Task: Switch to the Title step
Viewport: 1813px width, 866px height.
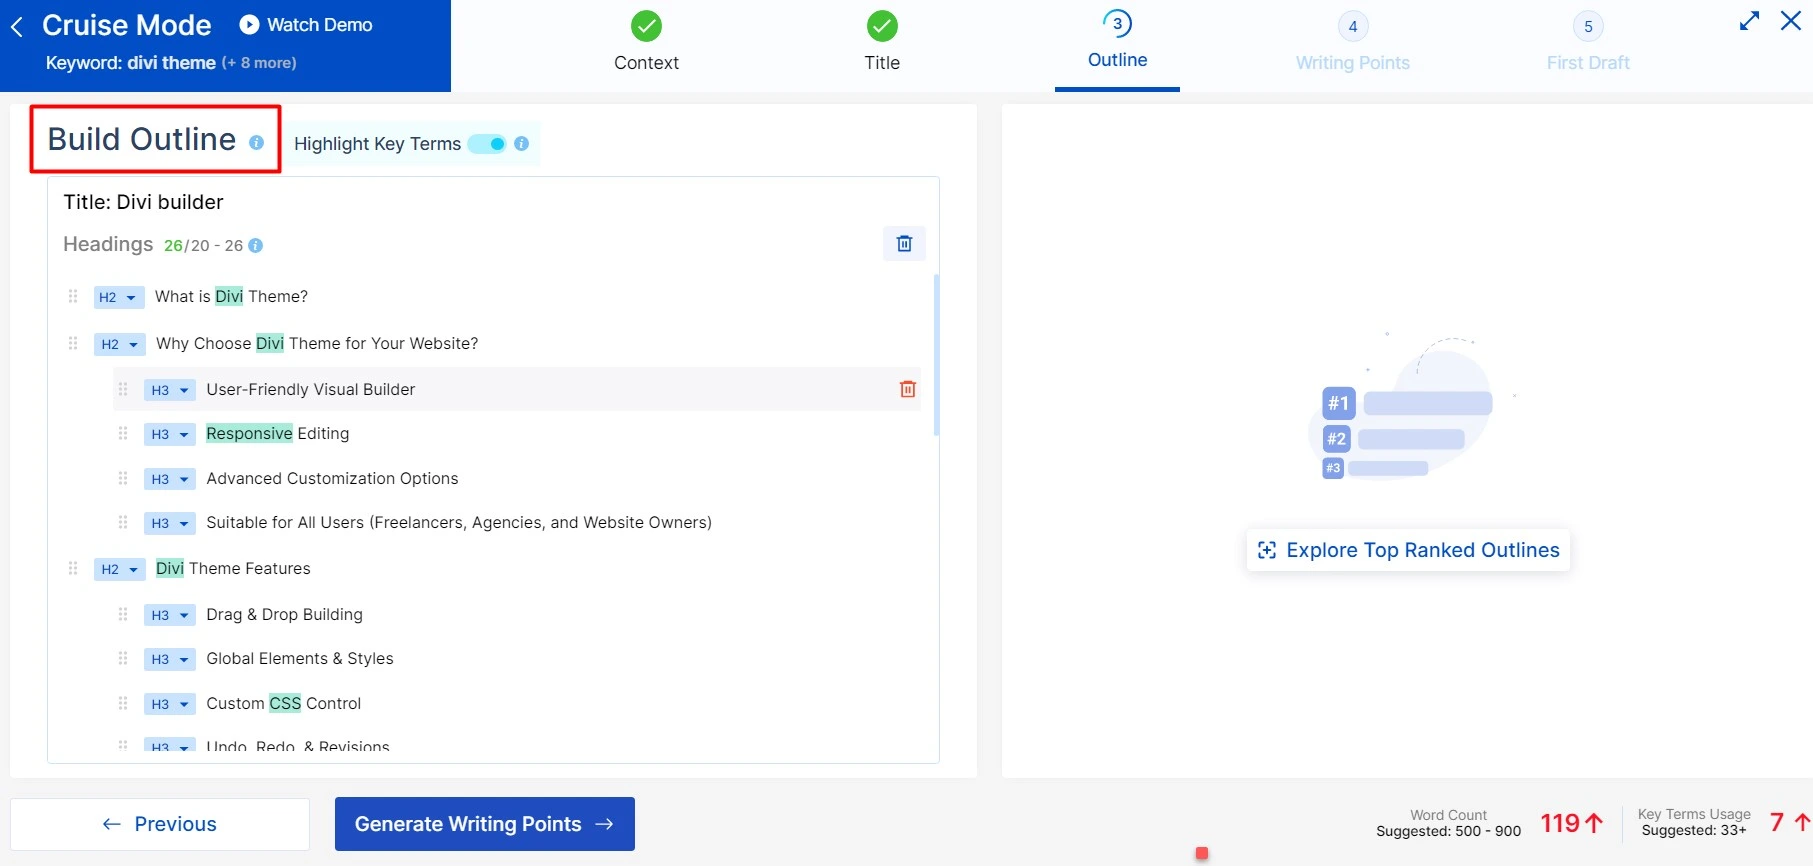Action: (x=881, y=42)
